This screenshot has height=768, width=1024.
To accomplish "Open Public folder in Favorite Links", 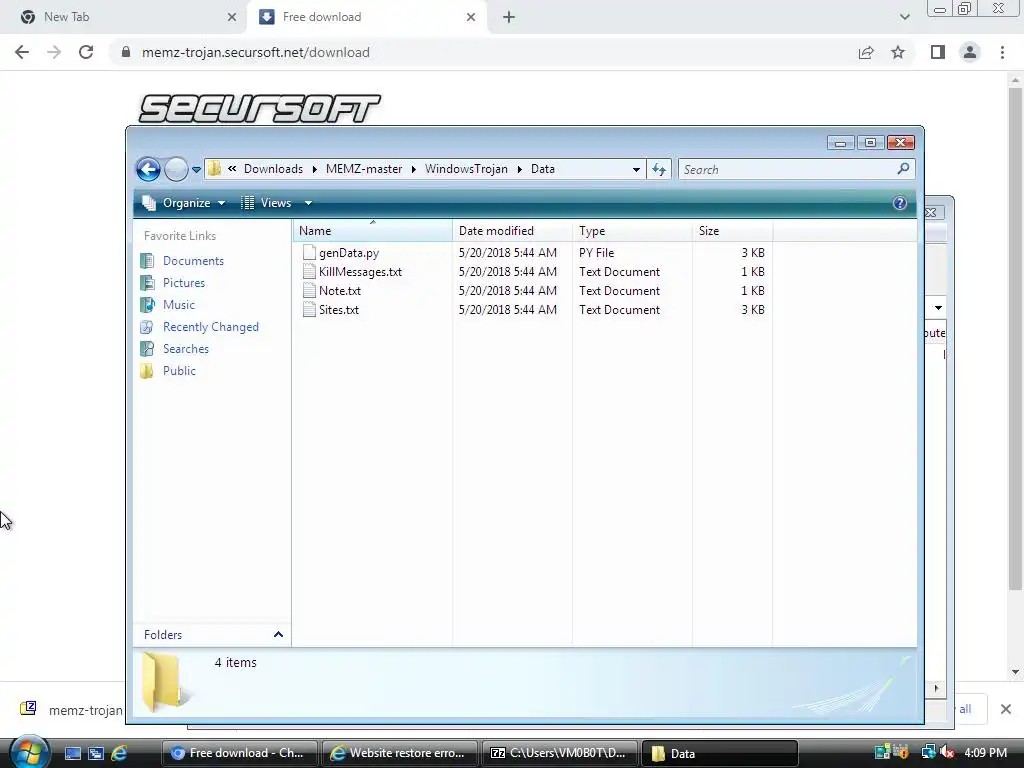I will [x=180, y=371].
